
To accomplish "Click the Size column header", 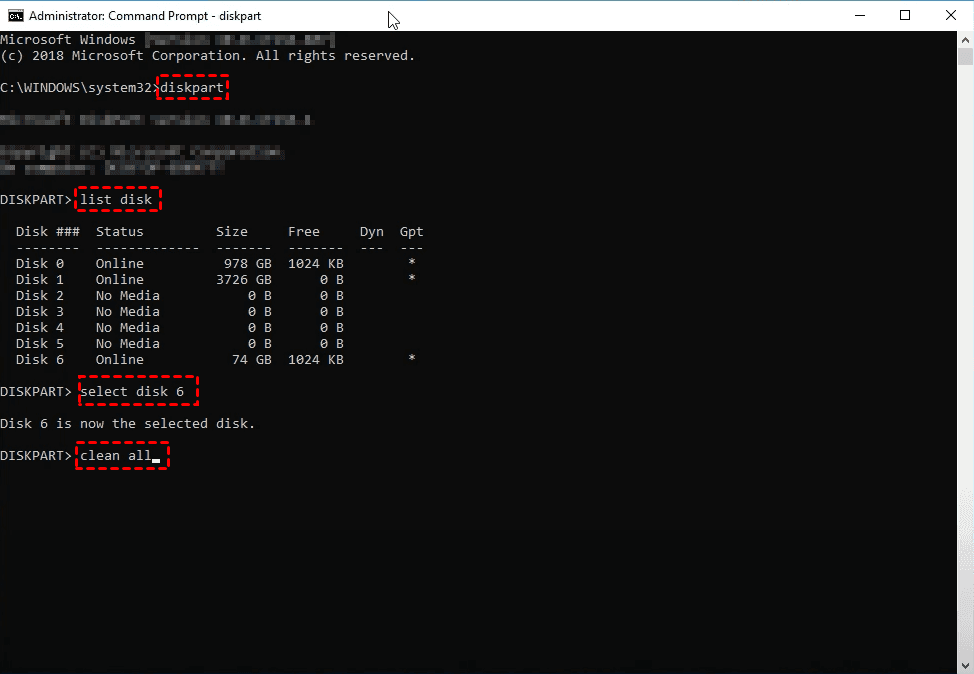I will [x=232, y=232].
